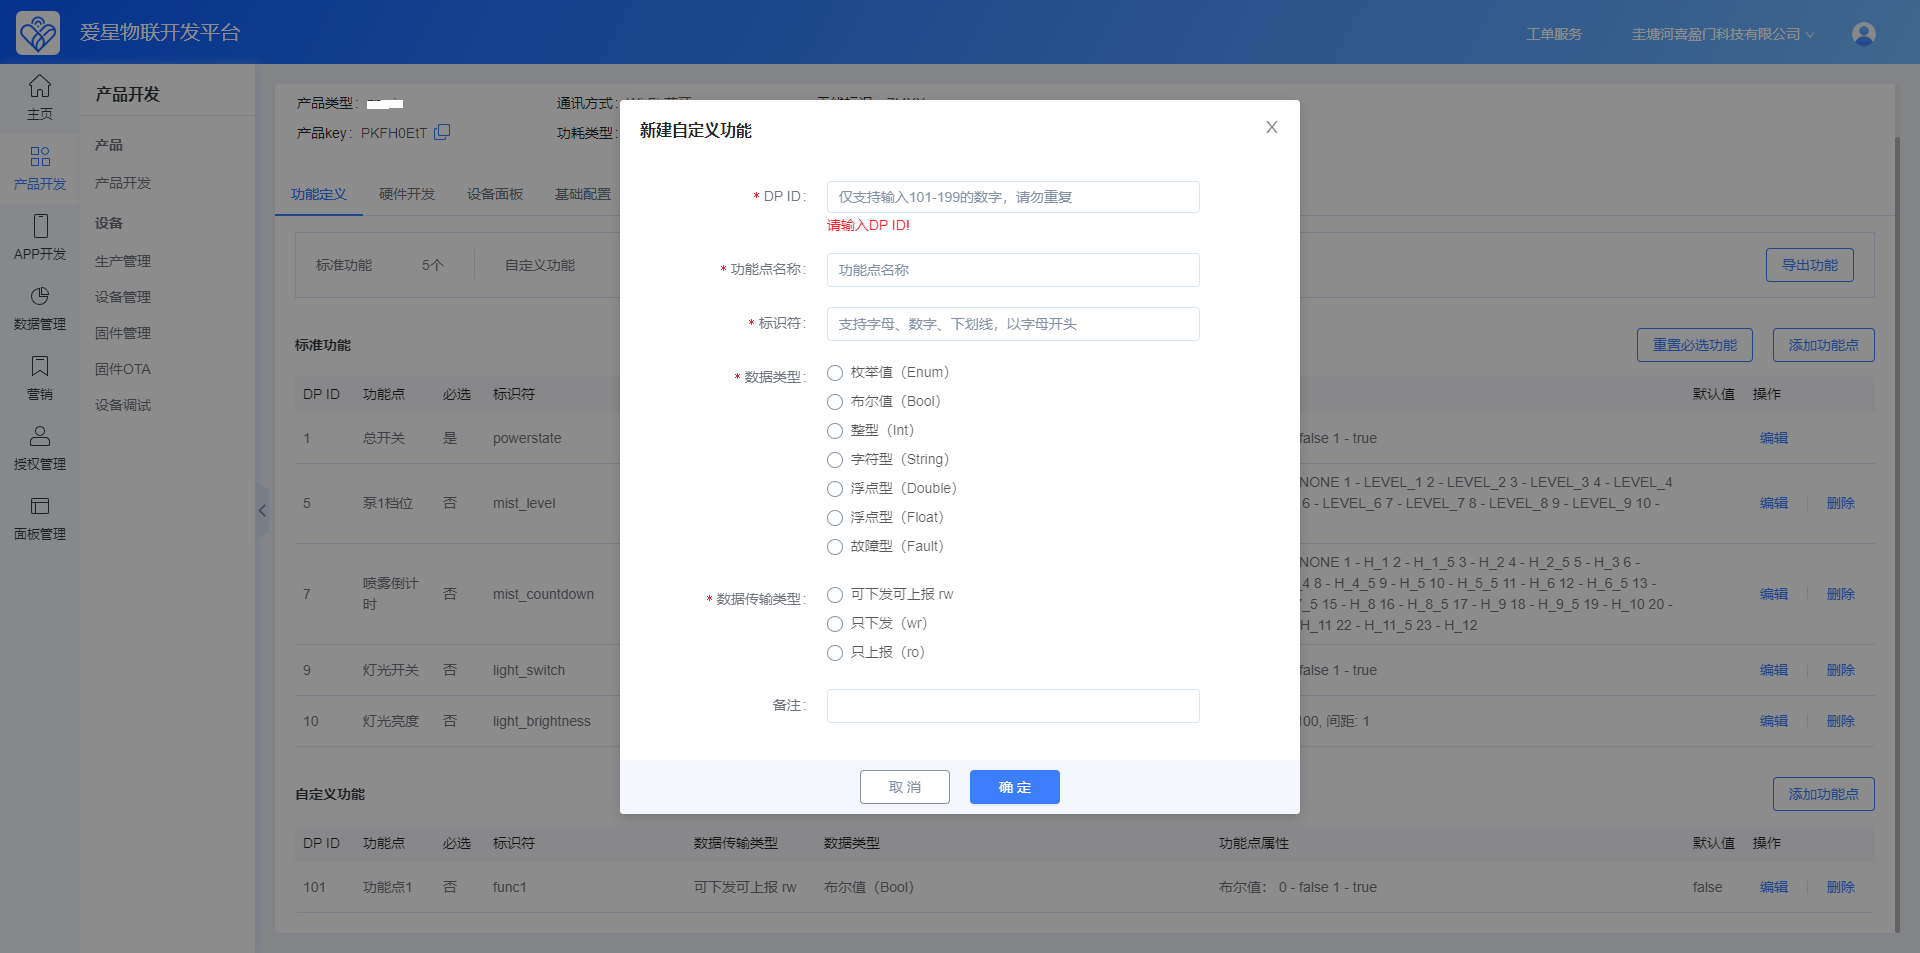
Task: Edit the 总开关 powerstate row
Action: point(1774,438)
